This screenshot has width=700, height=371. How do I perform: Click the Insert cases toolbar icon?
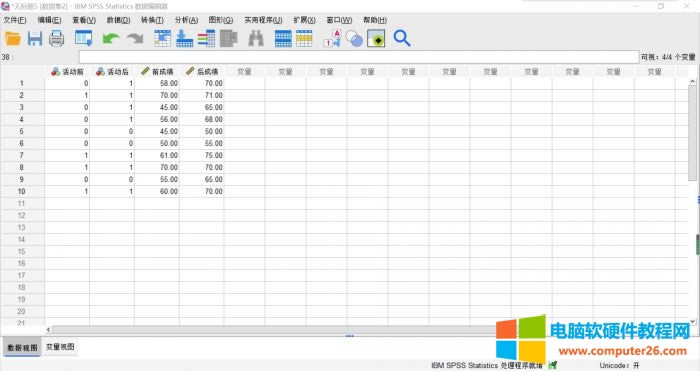[x=283, y=38]
